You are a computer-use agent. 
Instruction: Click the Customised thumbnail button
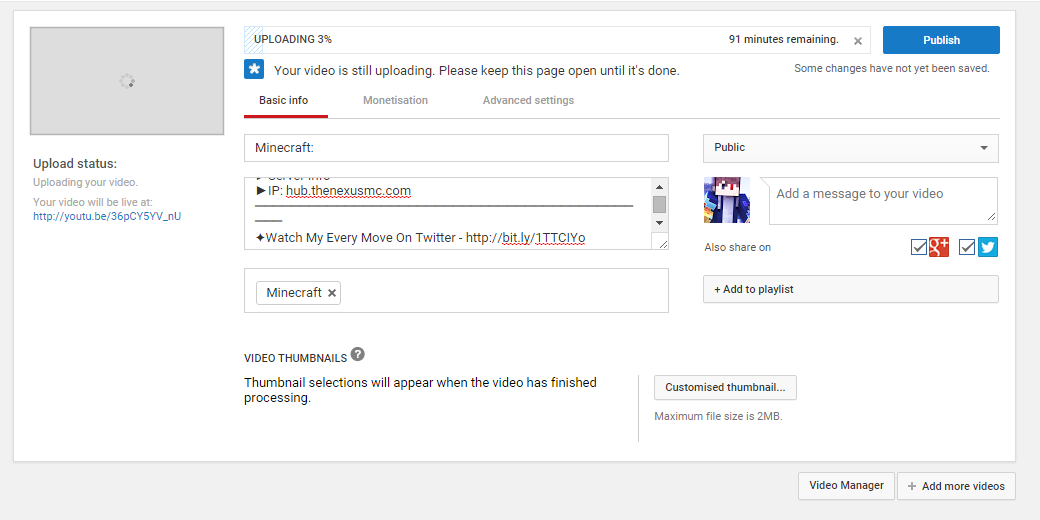point(725,387)
